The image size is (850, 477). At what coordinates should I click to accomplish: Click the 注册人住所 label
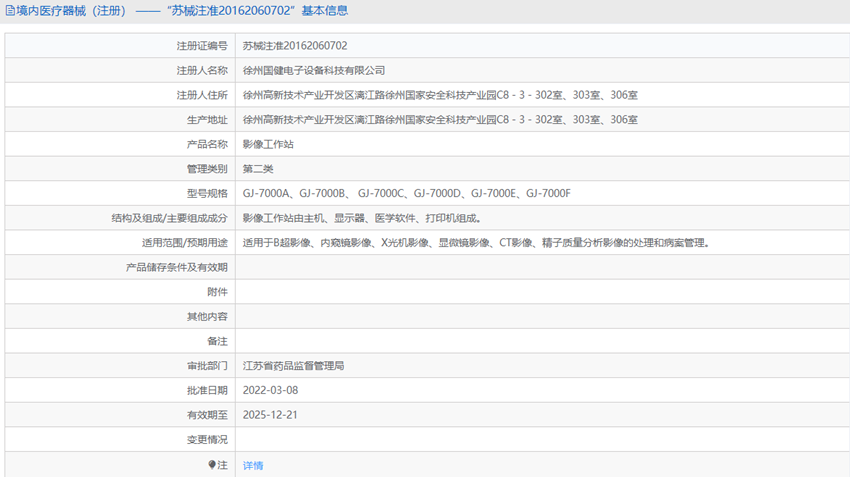pyautogui.click(x=202, y=95)
